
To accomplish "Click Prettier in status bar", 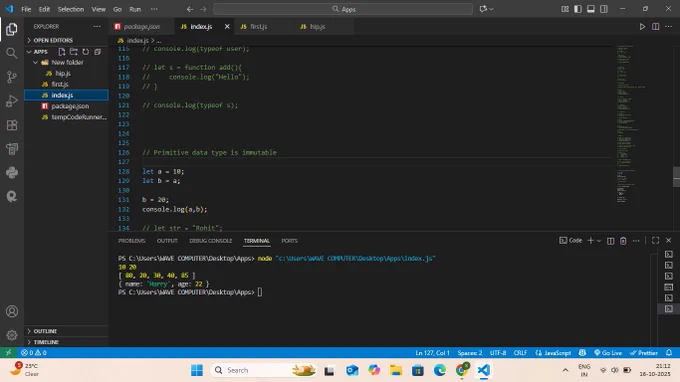I will [x=644, y=353].
